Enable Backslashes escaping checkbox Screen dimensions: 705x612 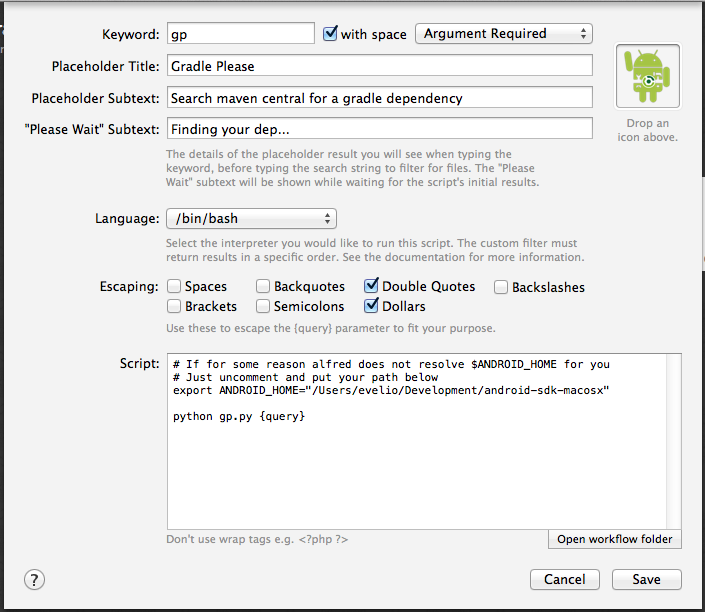[x=501, y=287]
